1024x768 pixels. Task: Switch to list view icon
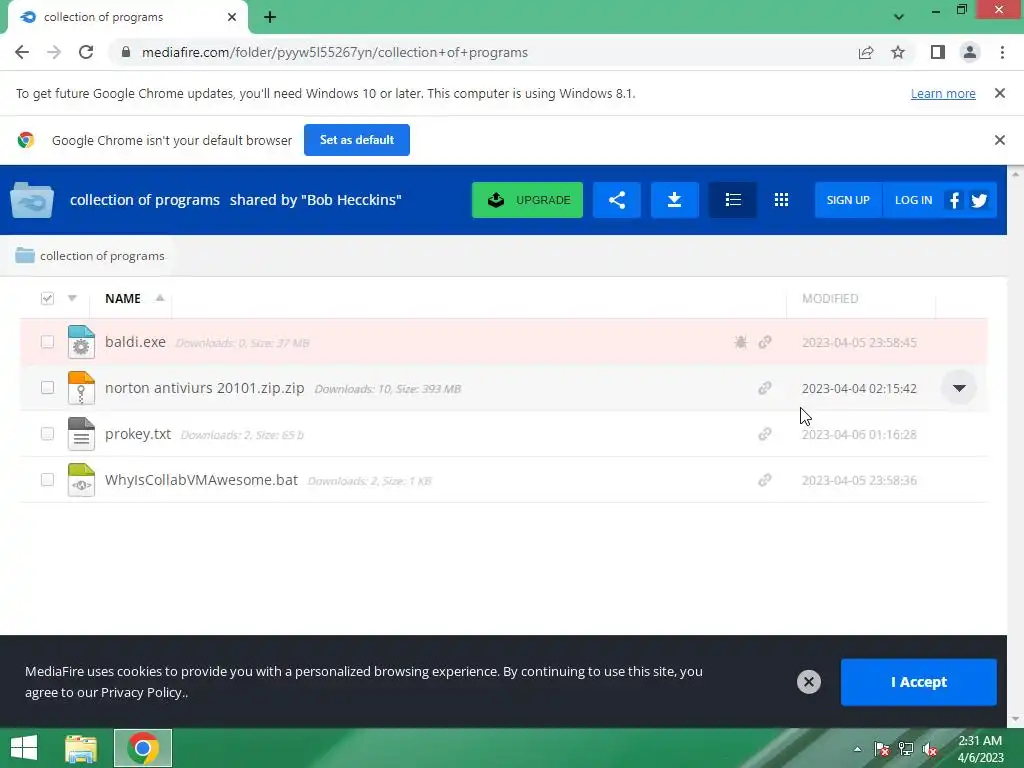point(733,200)
